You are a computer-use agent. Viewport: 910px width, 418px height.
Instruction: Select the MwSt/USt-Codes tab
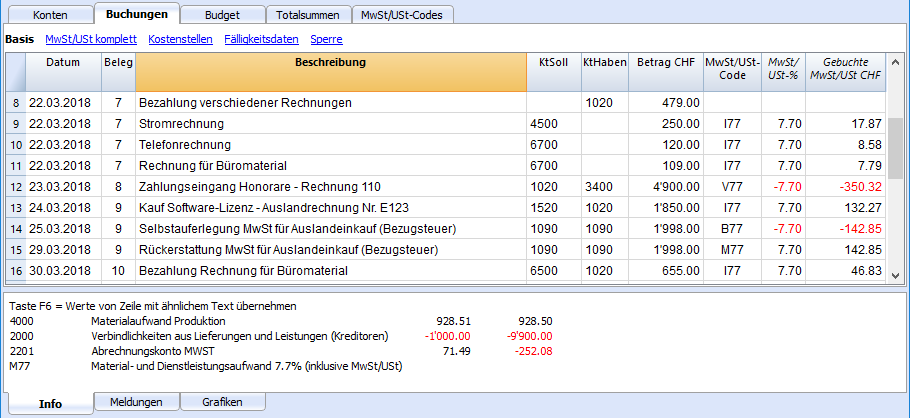[x=402, y=15]
